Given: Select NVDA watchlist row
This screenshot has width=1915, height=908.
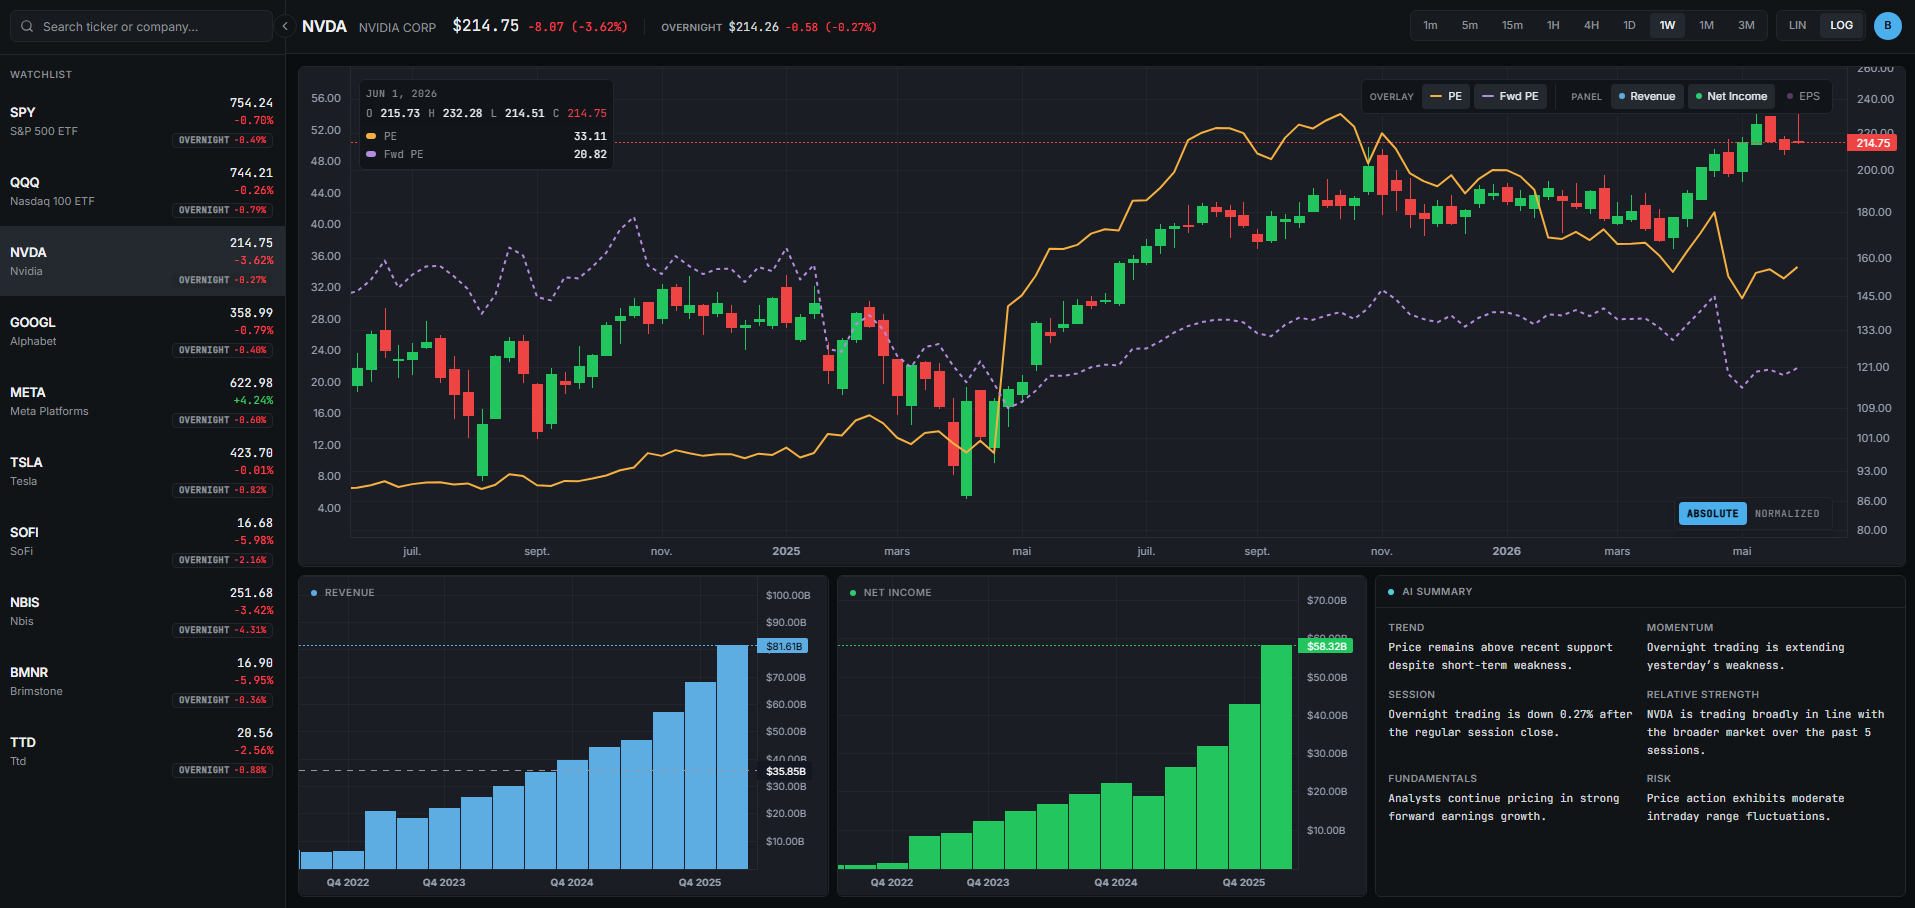Looking at the screenshot, I should point(142,261).
